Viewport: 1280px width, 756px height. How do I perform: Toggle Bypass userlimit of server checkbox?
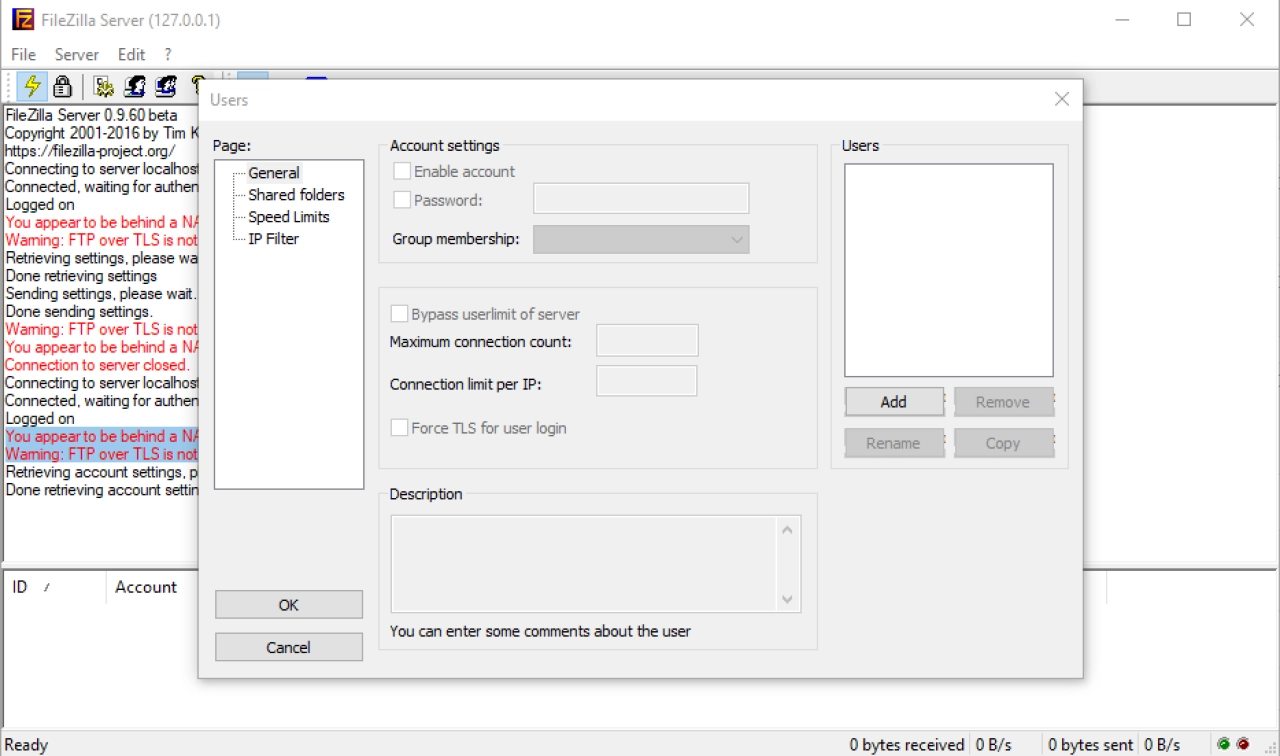coord(399,314)
